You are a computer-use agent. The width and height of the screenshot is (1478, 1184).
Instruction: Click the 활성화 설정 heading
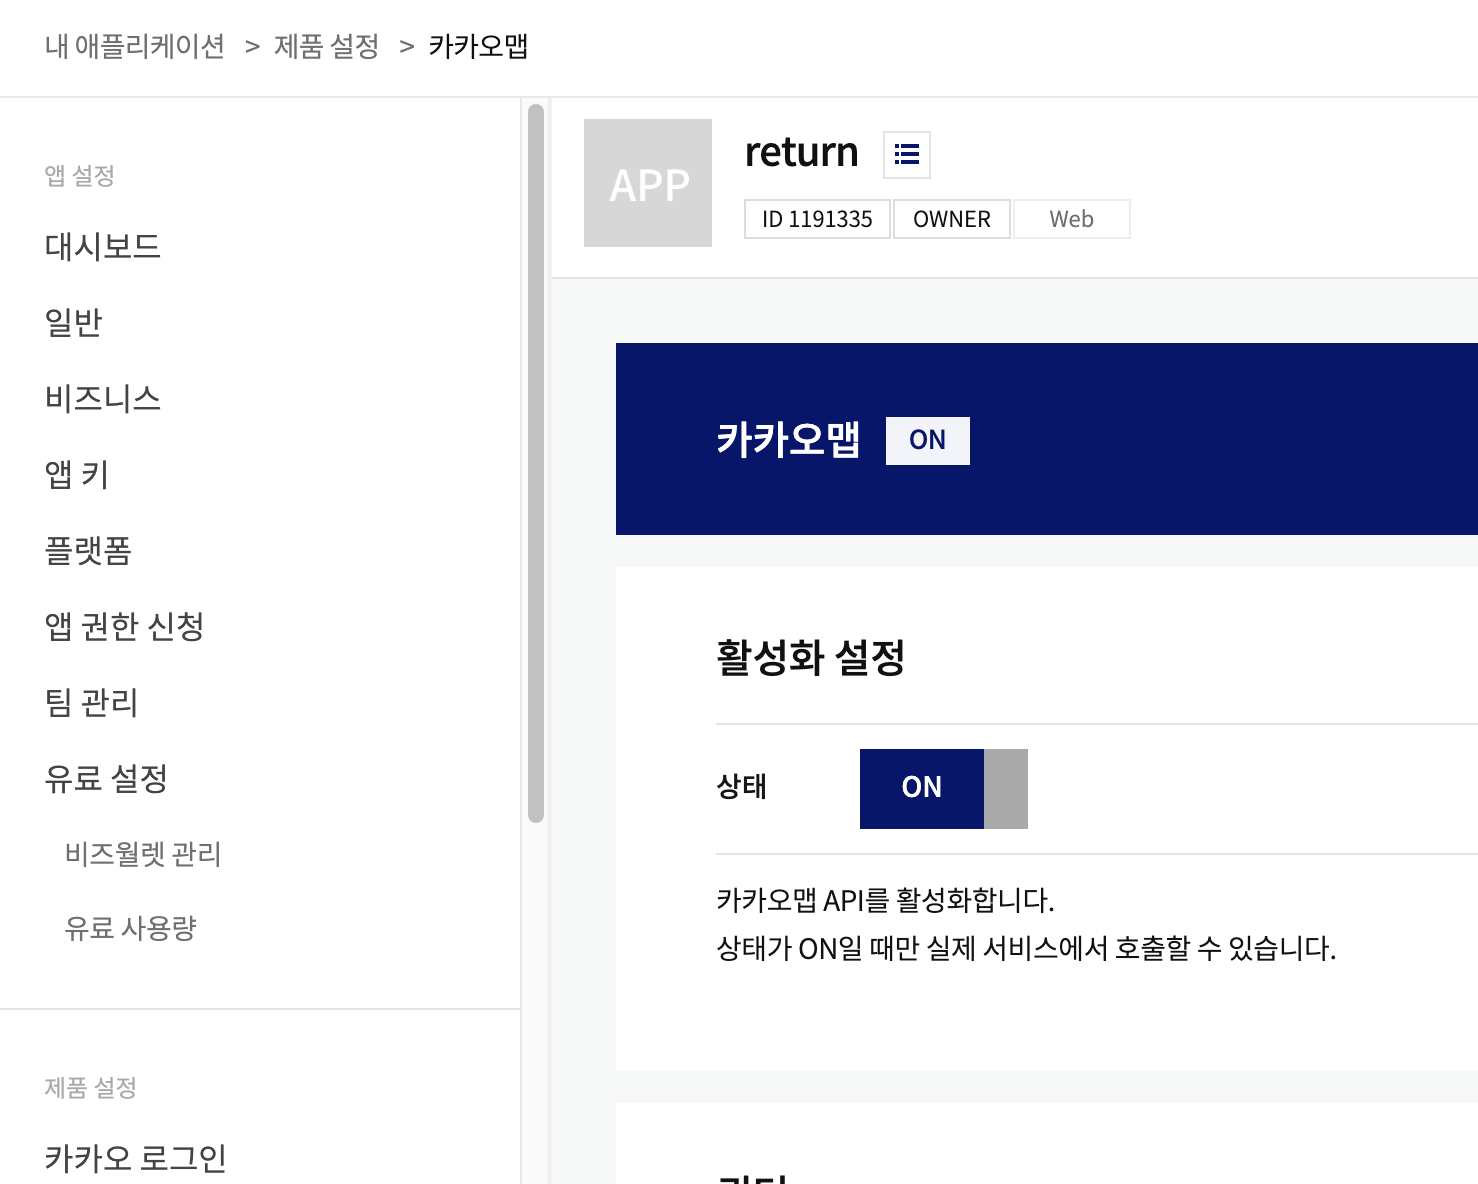(x=811, y=658)
